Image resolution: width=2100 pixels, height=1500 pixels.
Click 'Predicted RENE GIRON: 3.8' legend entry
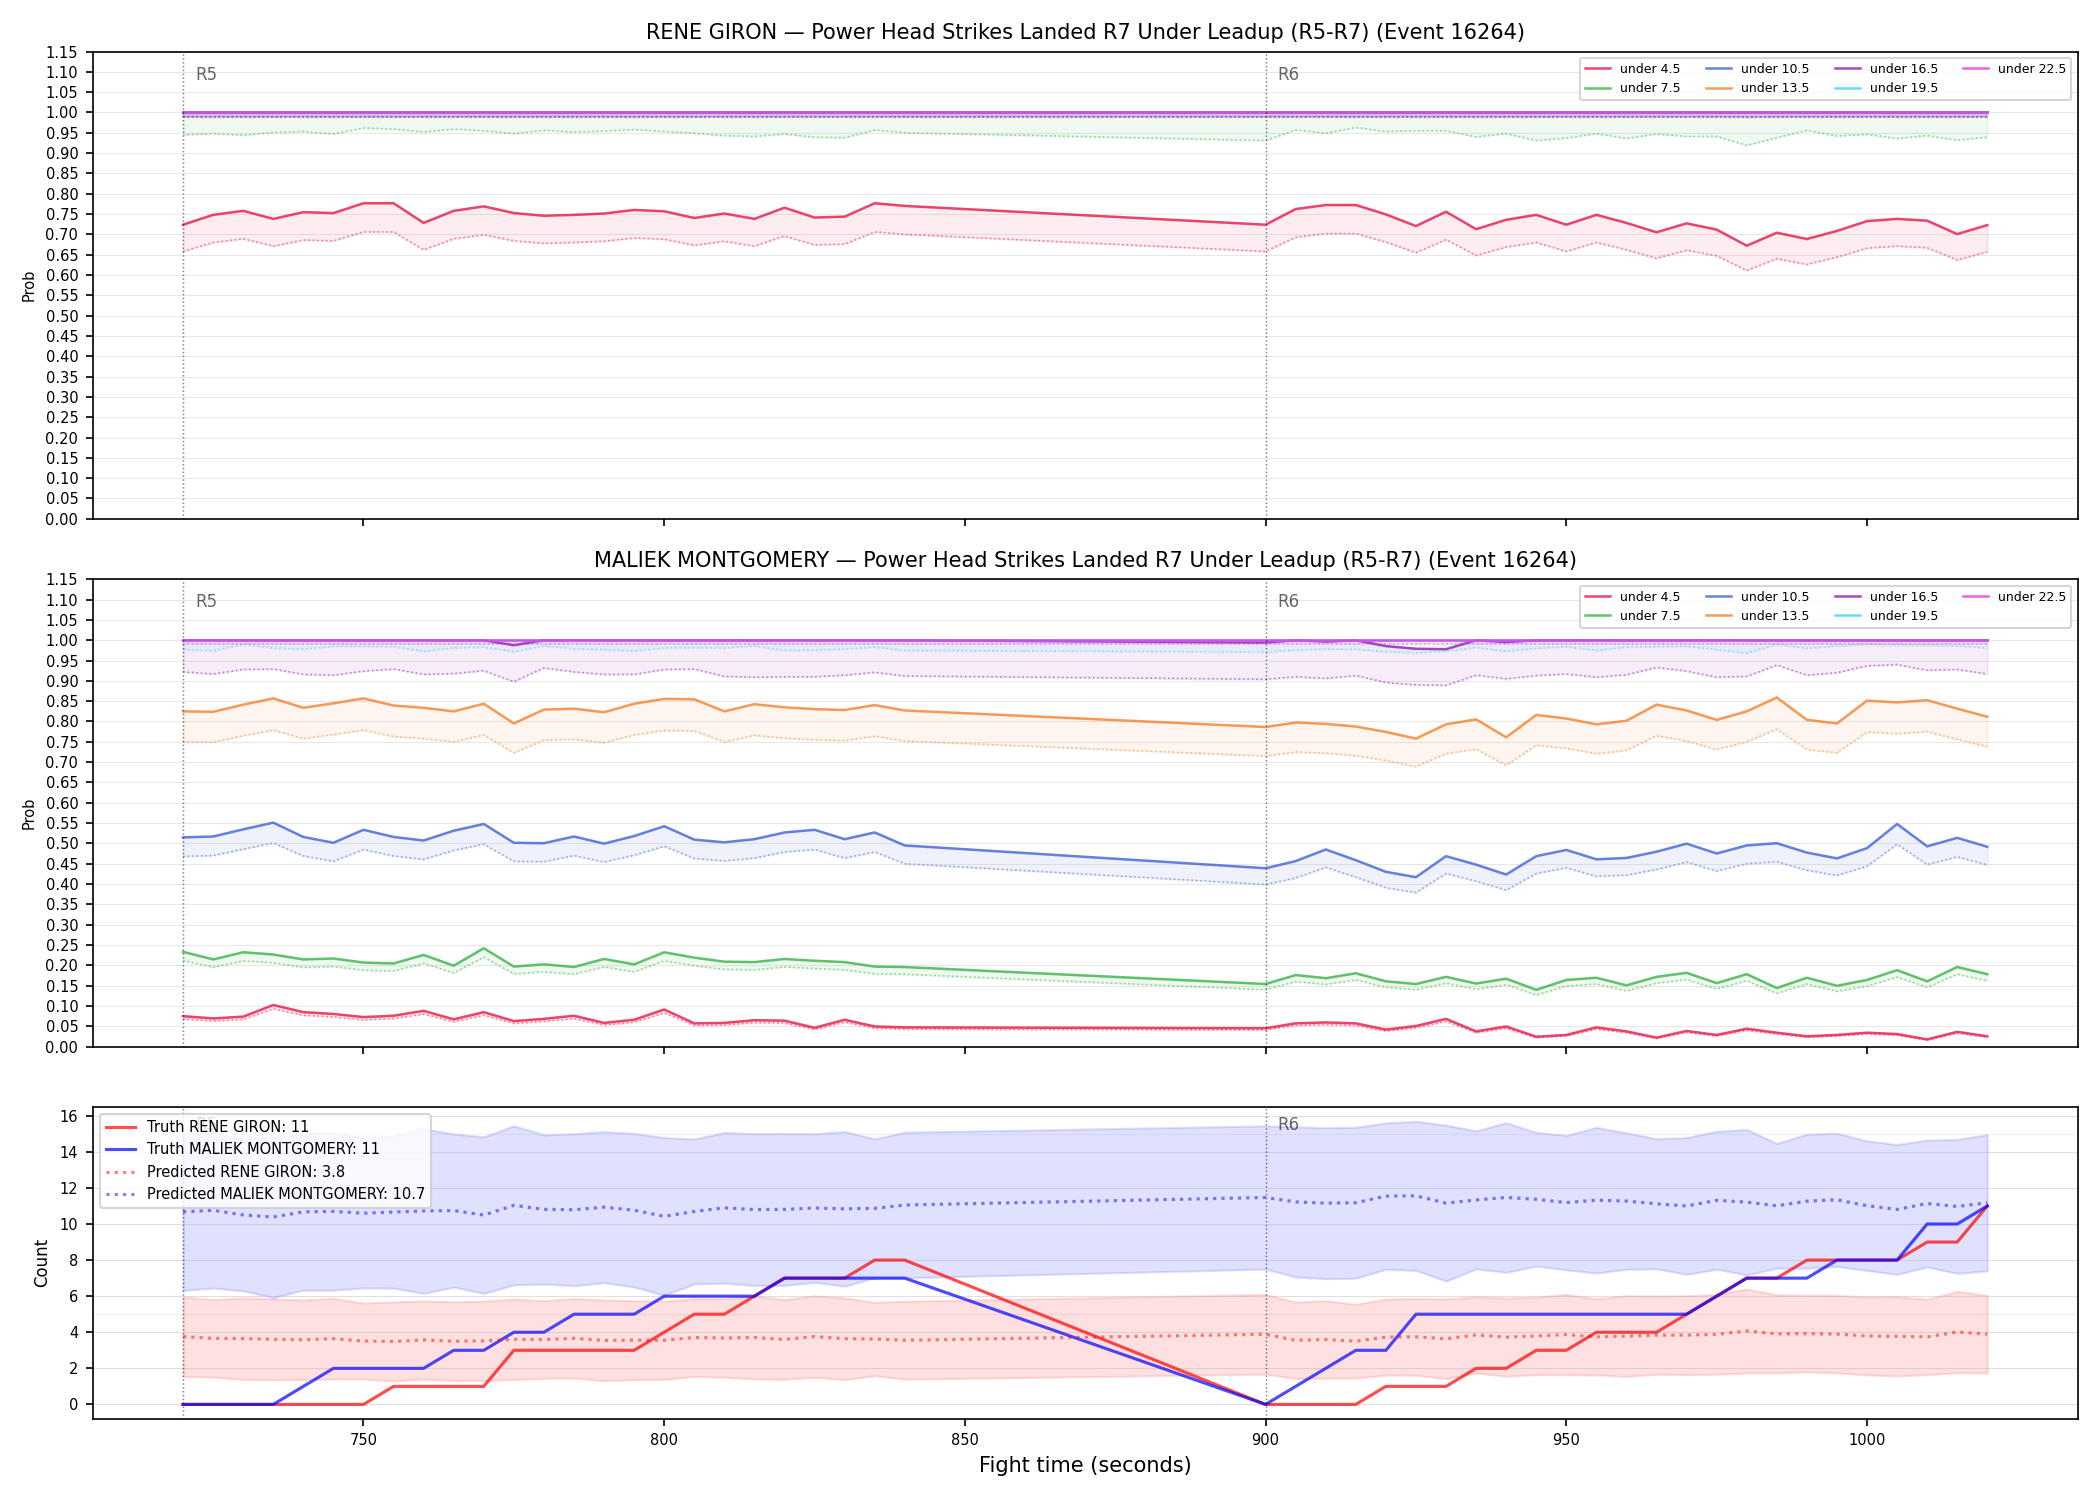(x=224, y=1172)
